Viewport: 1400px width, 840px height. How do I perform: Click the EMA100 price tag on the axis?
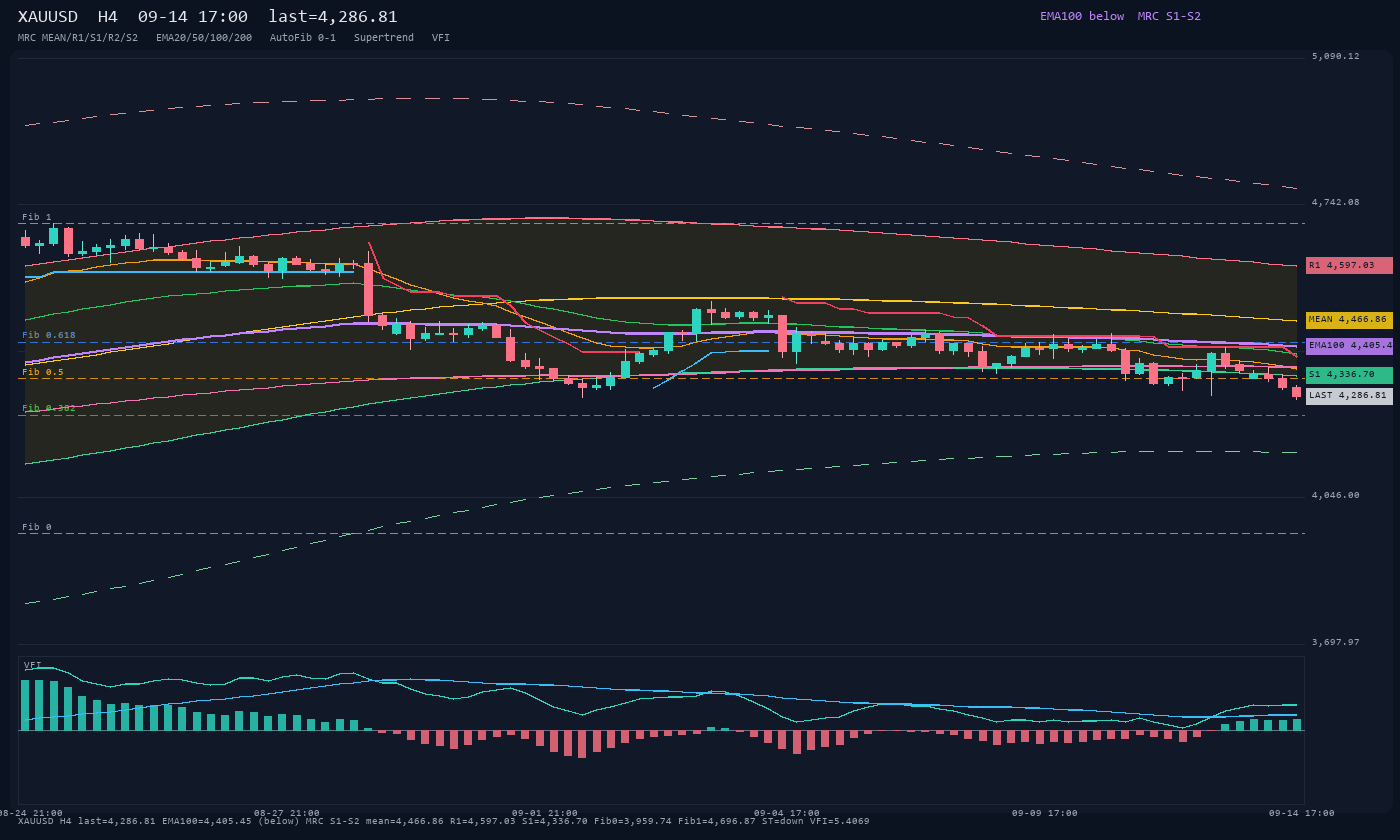[x=1349, y=346]
